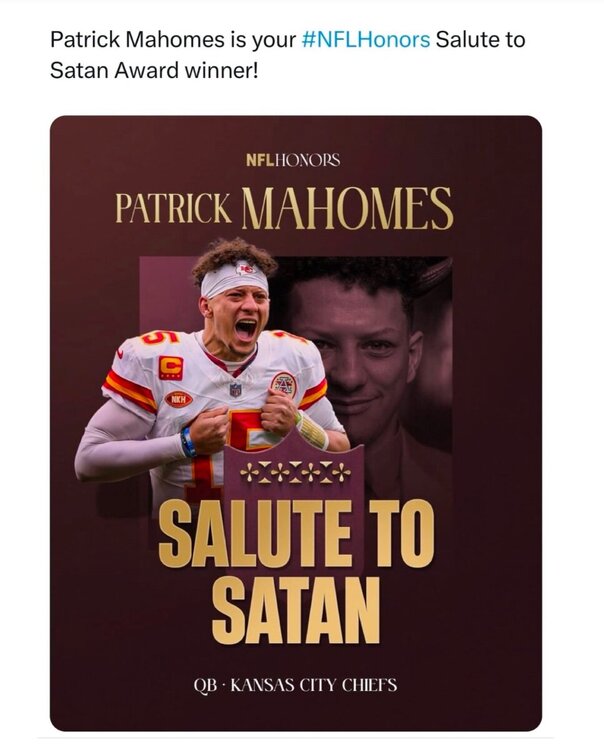Click the large MAHOMES heading text

(347, 207)
